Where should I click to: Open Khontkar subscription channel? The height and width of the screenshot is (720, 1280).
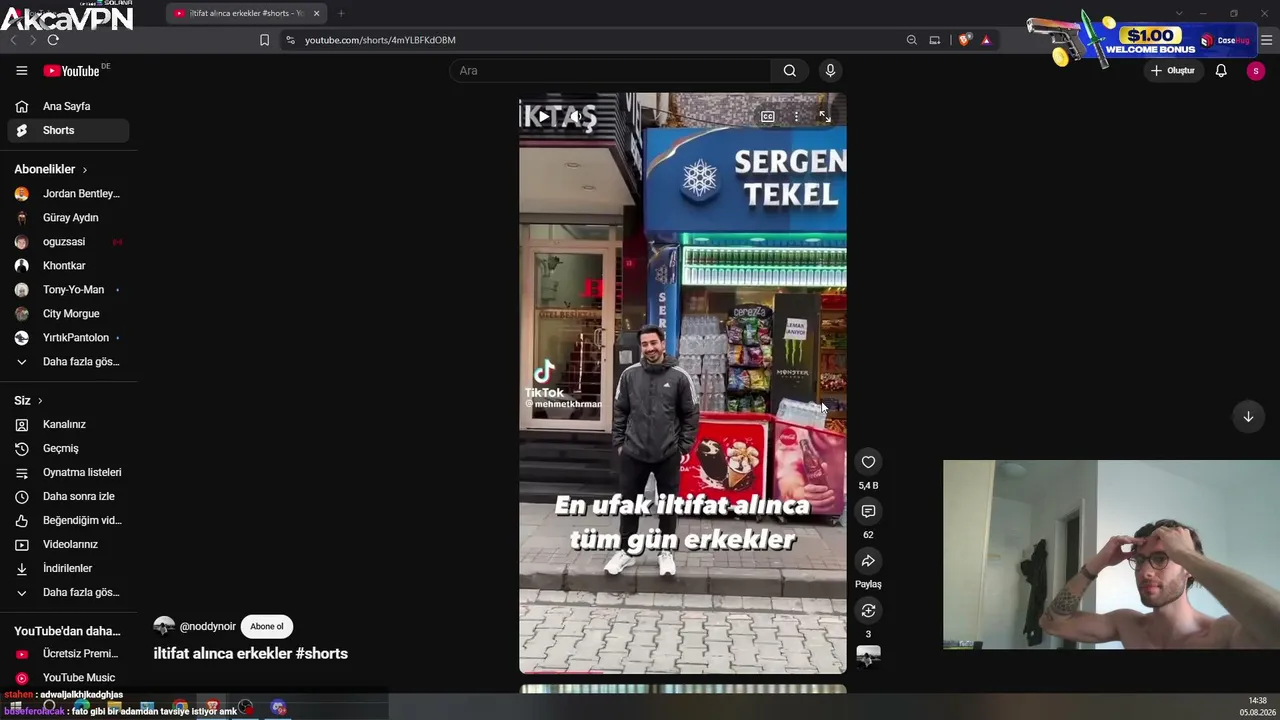point(68,266)
